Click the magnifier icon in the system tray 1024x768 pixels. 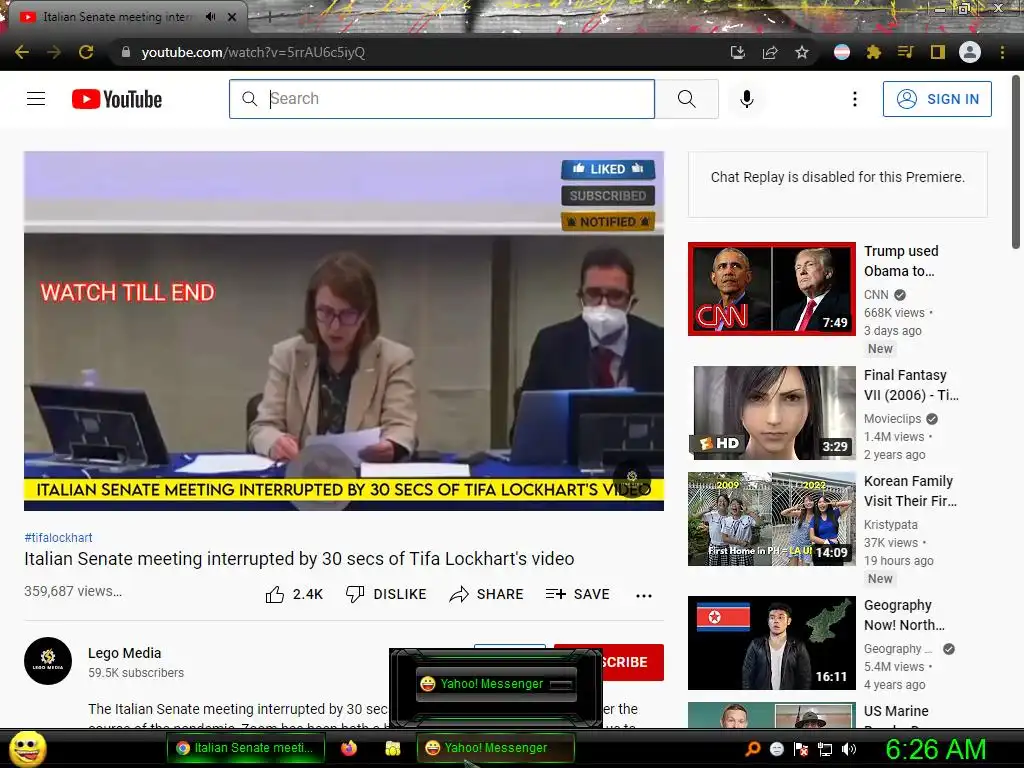tap(753, 749)
